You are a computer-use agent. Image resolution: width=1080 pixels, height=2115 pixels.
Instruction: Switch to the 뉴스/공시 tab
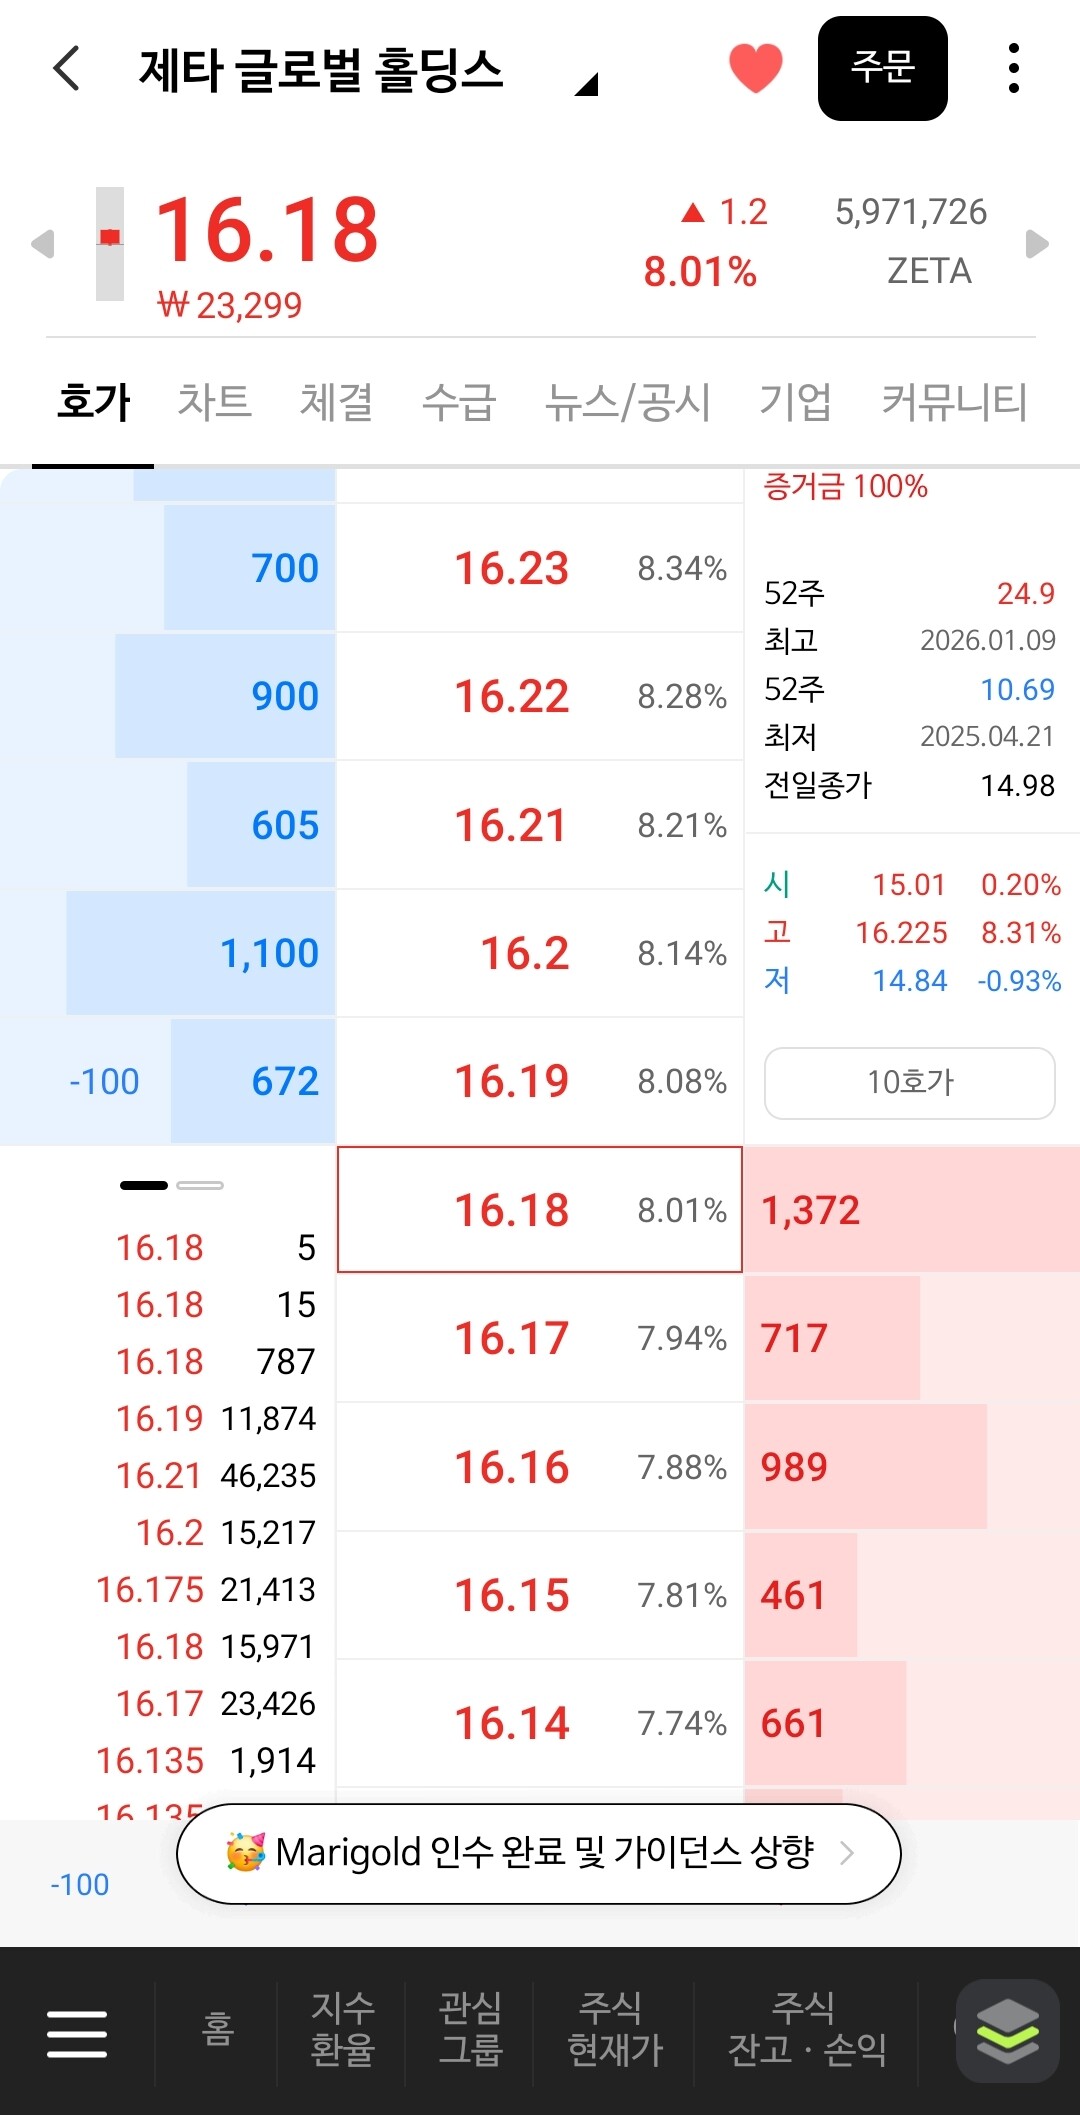pos(628,402)
